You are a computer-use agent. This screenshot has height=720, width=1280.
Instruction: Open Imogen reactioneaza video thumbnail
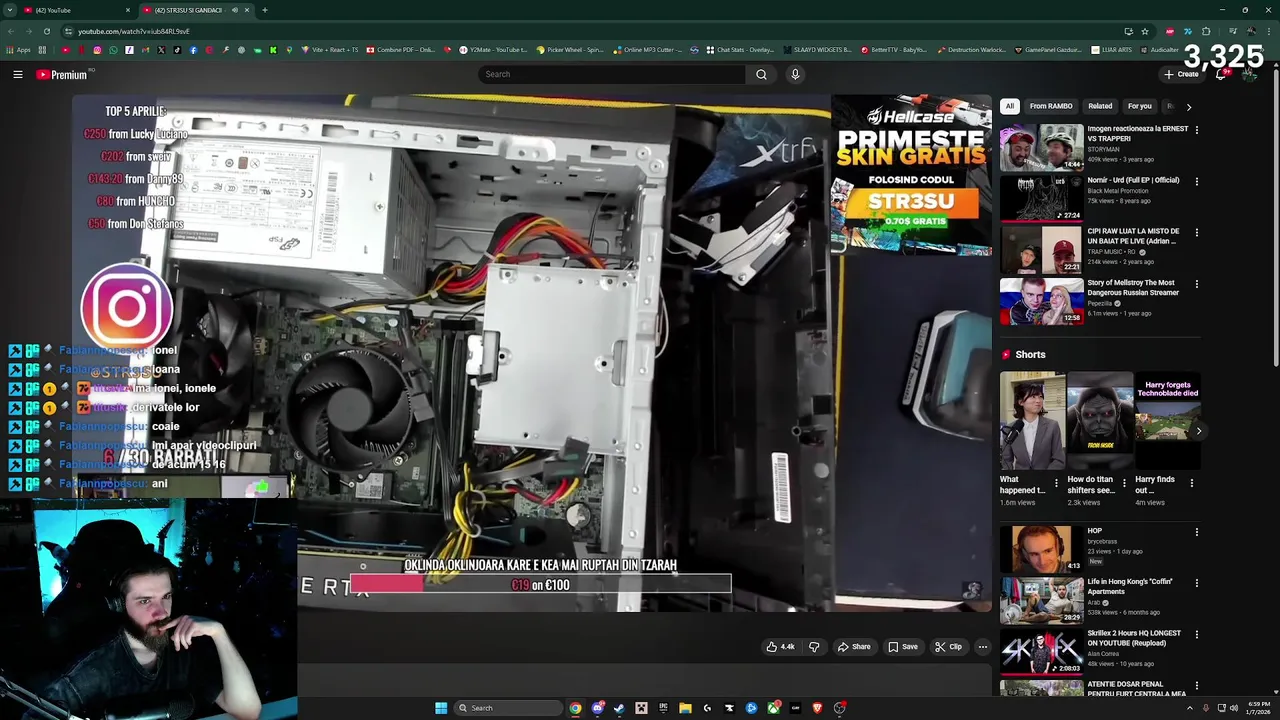tap(1041, 147)
